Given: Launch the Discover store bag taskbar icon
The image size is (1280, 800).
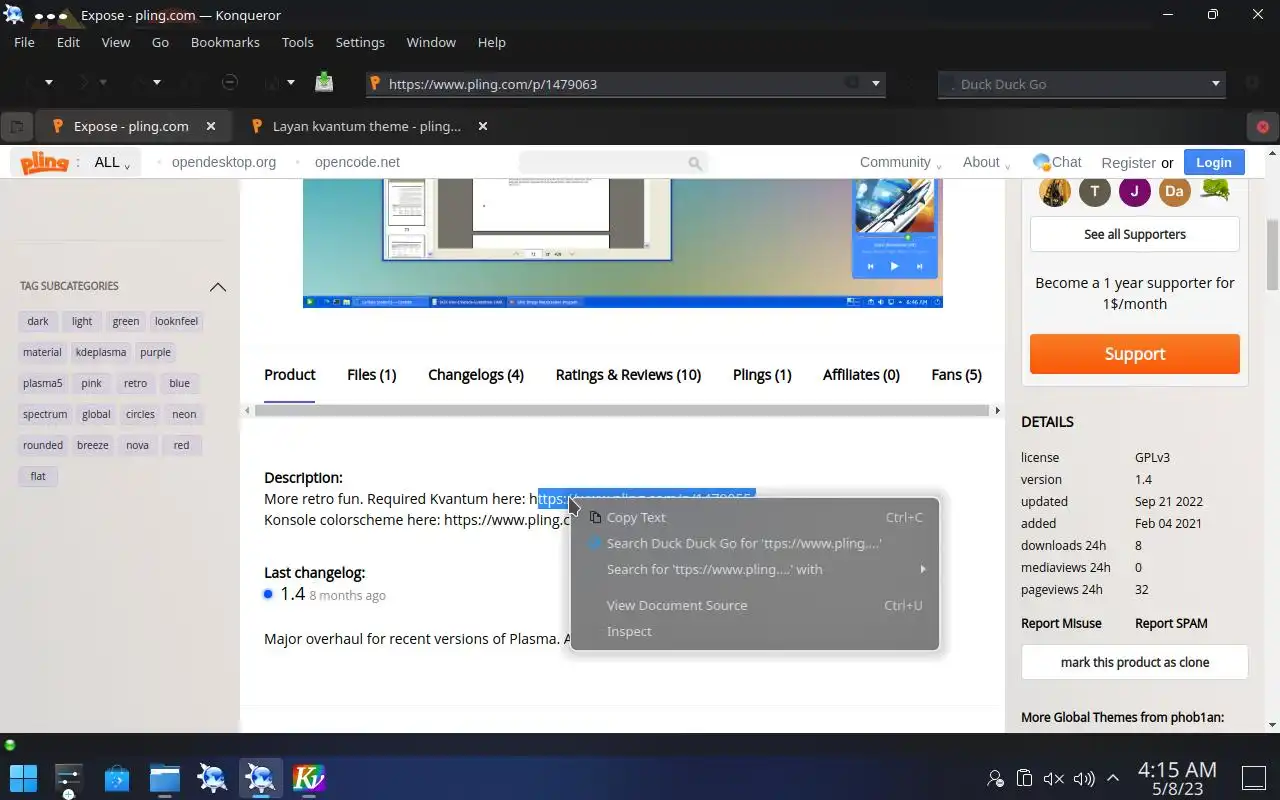Looking at the screenshot, I should point(117,777).
